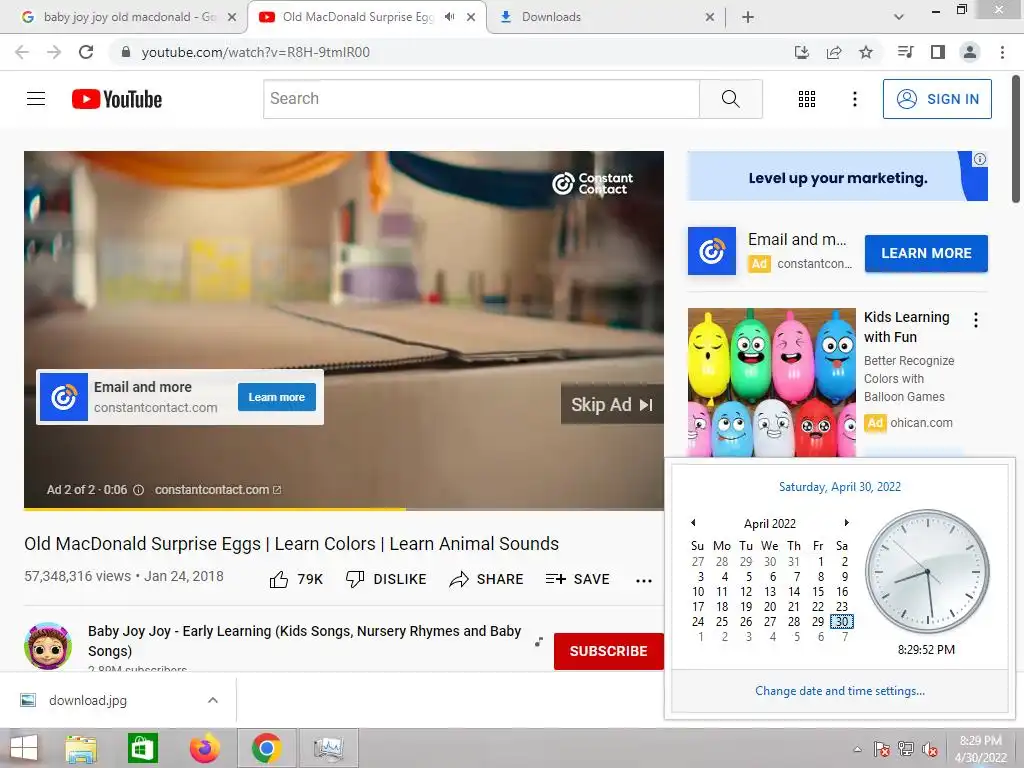Select highlighted date 30 in calendar

pos(842,622)
